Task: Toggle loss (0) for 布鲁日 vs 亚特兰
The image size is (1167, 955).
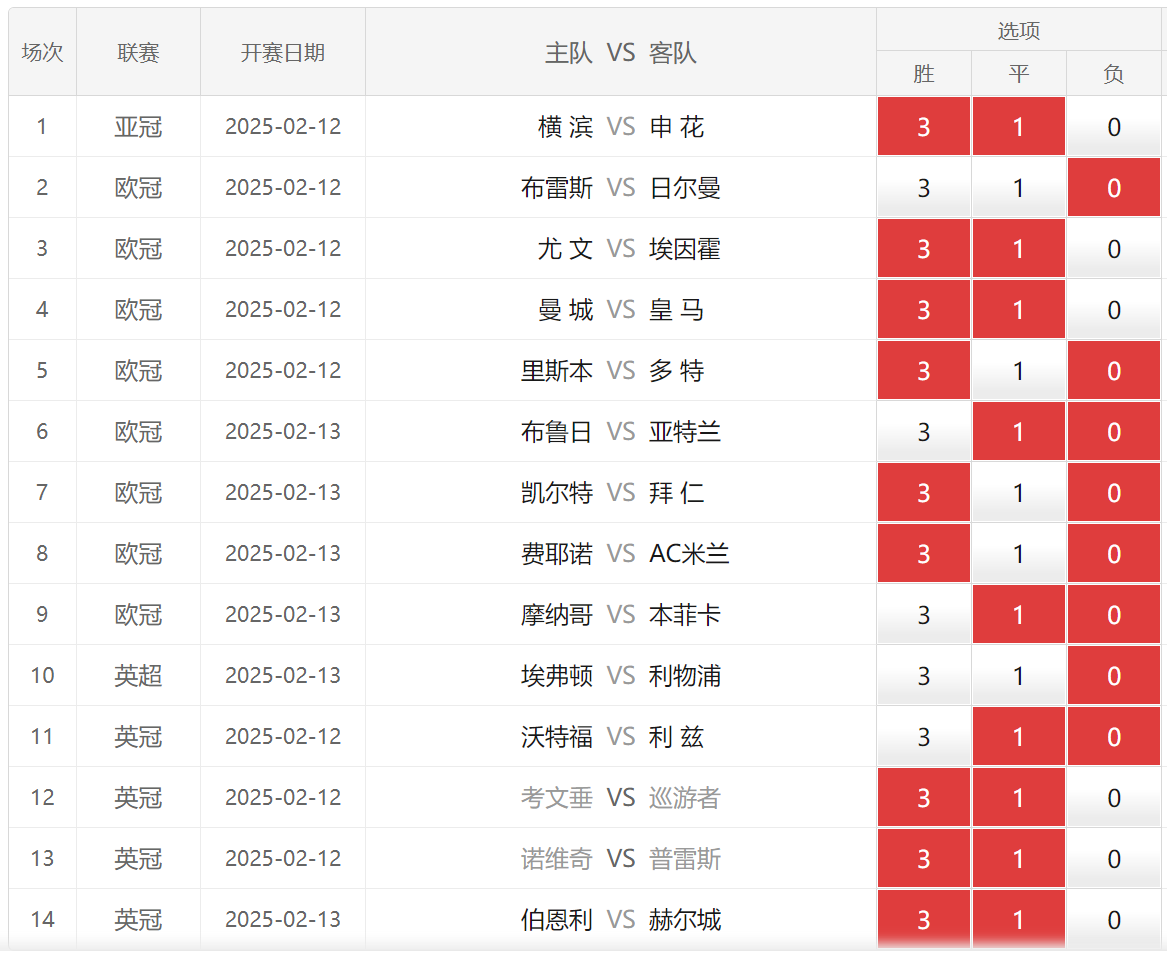Action: coord(1113,432)
